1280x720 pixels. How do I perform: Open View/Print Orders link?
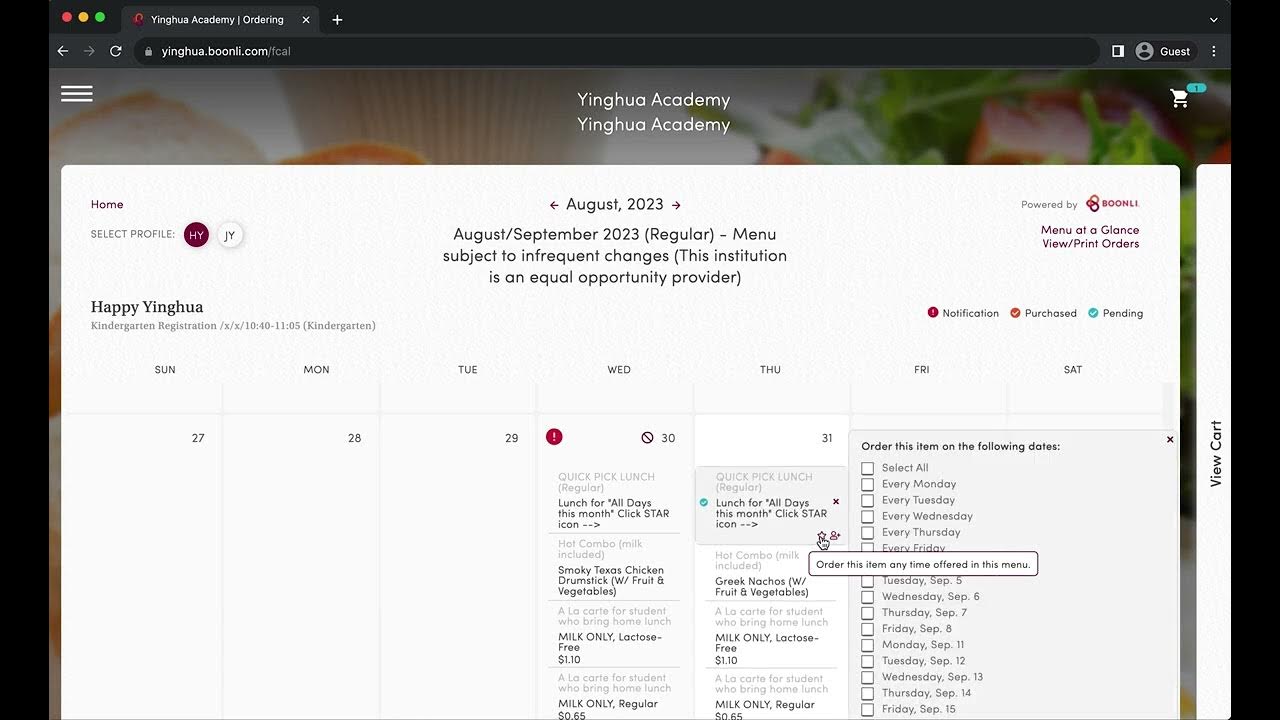(x=1091, y=244)
